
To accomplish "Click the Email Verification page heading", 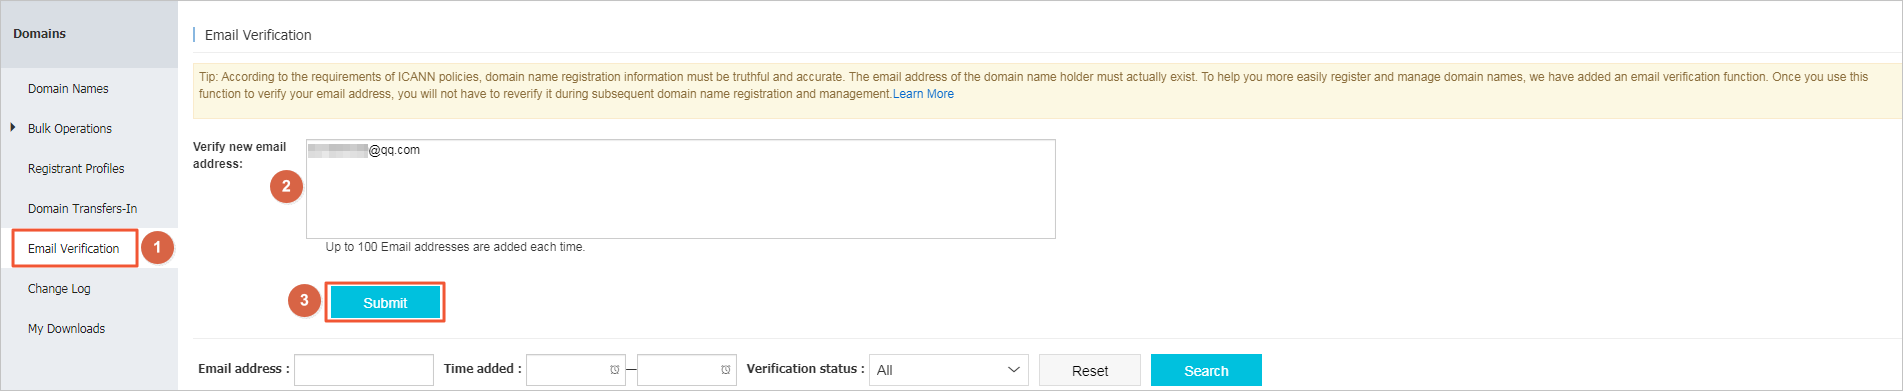I will pos(258,35).
